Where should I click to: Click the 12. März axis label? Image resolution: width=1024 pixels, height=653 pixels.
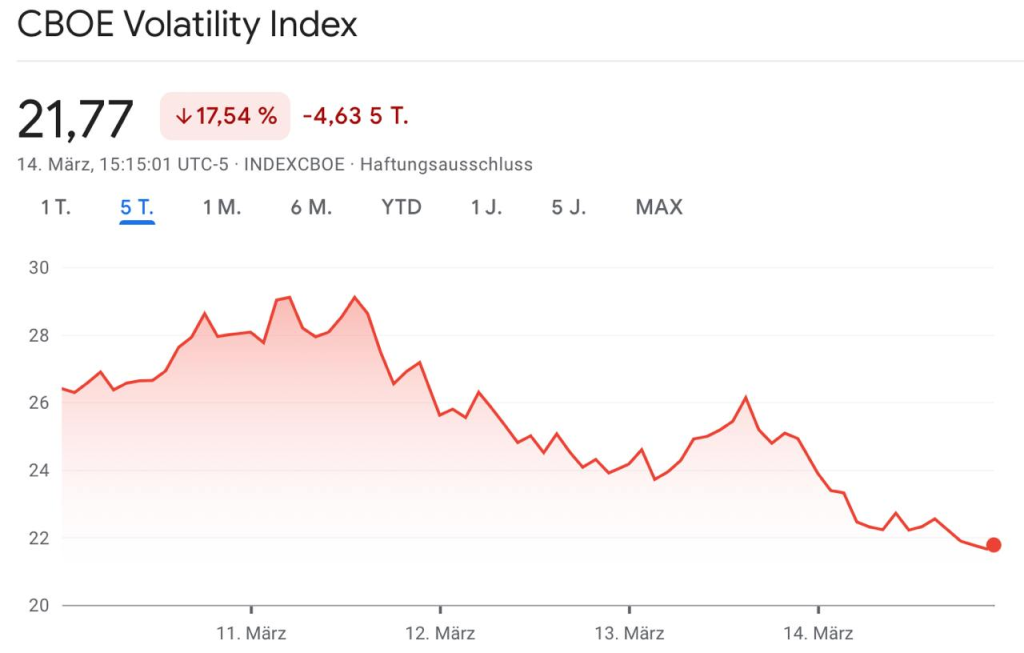coord(440,633)
